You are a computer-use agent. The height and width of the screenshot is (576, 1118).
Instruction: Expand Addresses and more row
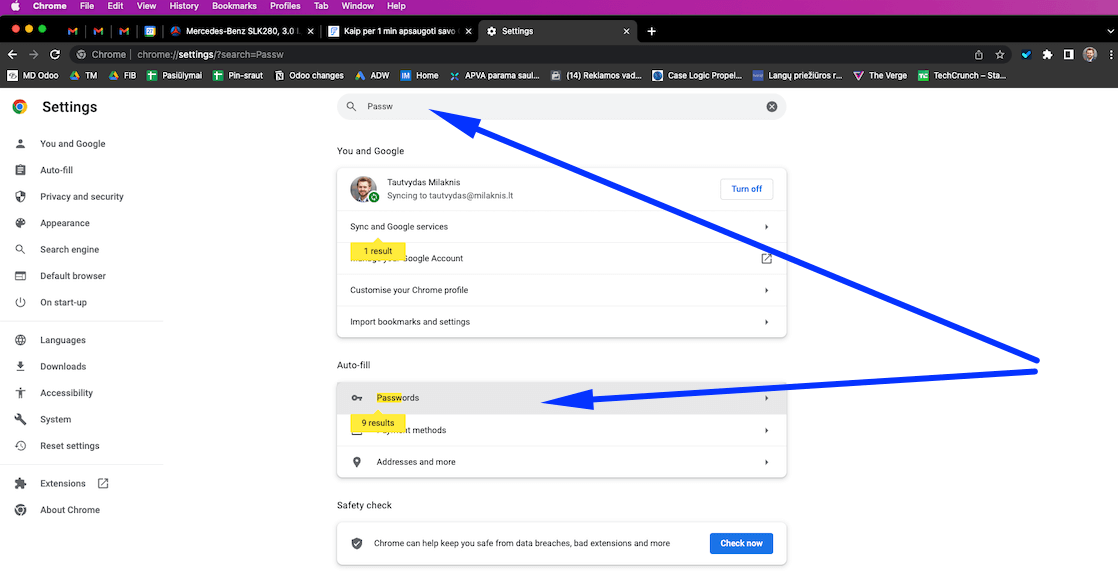[x=561, y=462]
